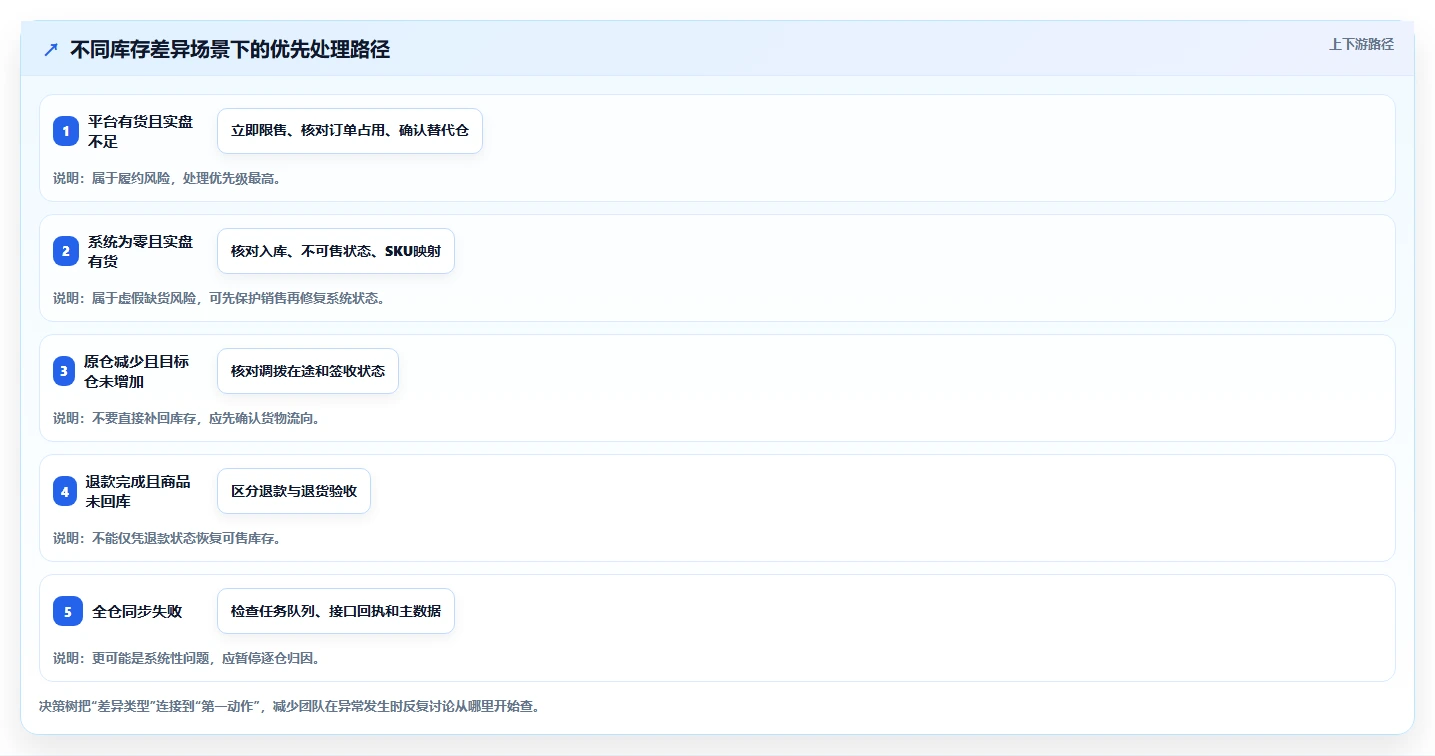Select step badge number 2
This screenshot has width=1435, height=756.
click(66, 251)
